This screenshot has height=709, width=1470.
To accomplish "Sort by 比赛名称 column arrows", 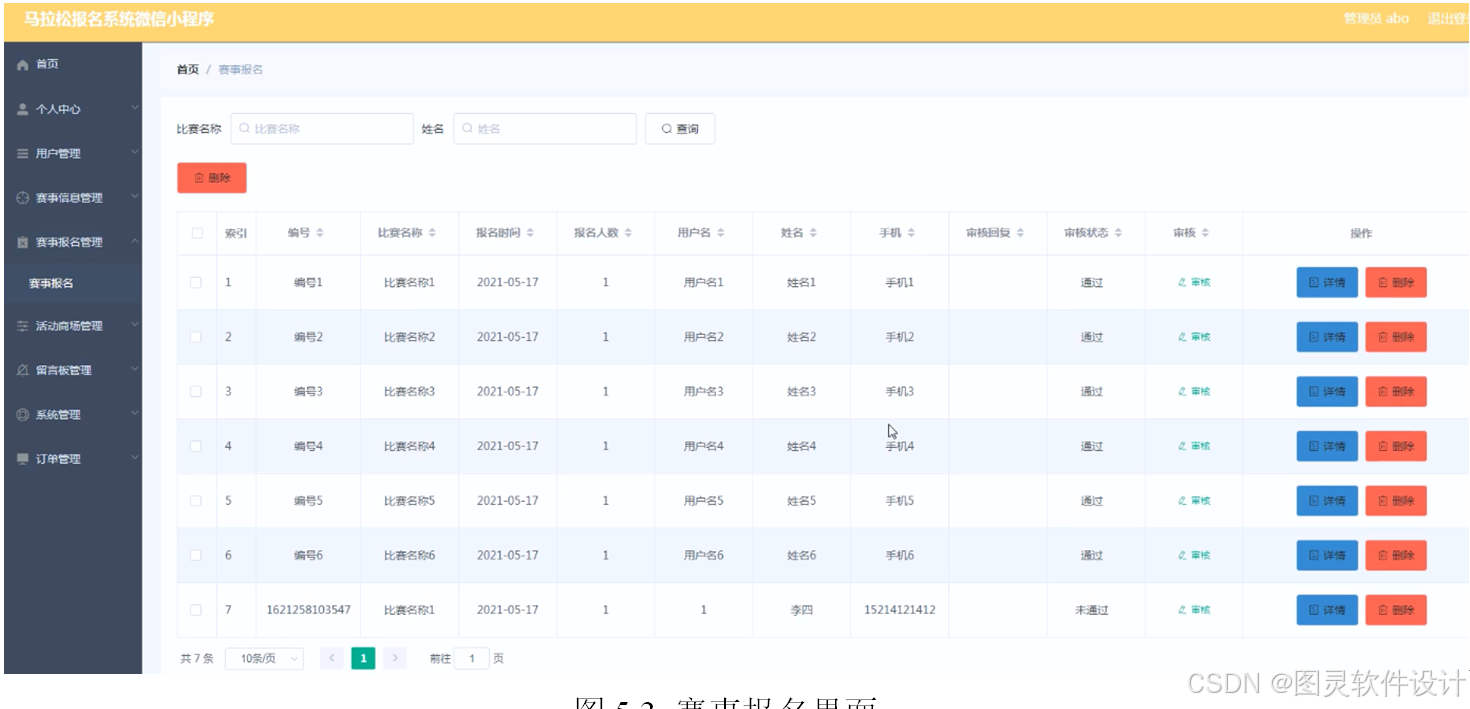I will [x=432, y=233].
